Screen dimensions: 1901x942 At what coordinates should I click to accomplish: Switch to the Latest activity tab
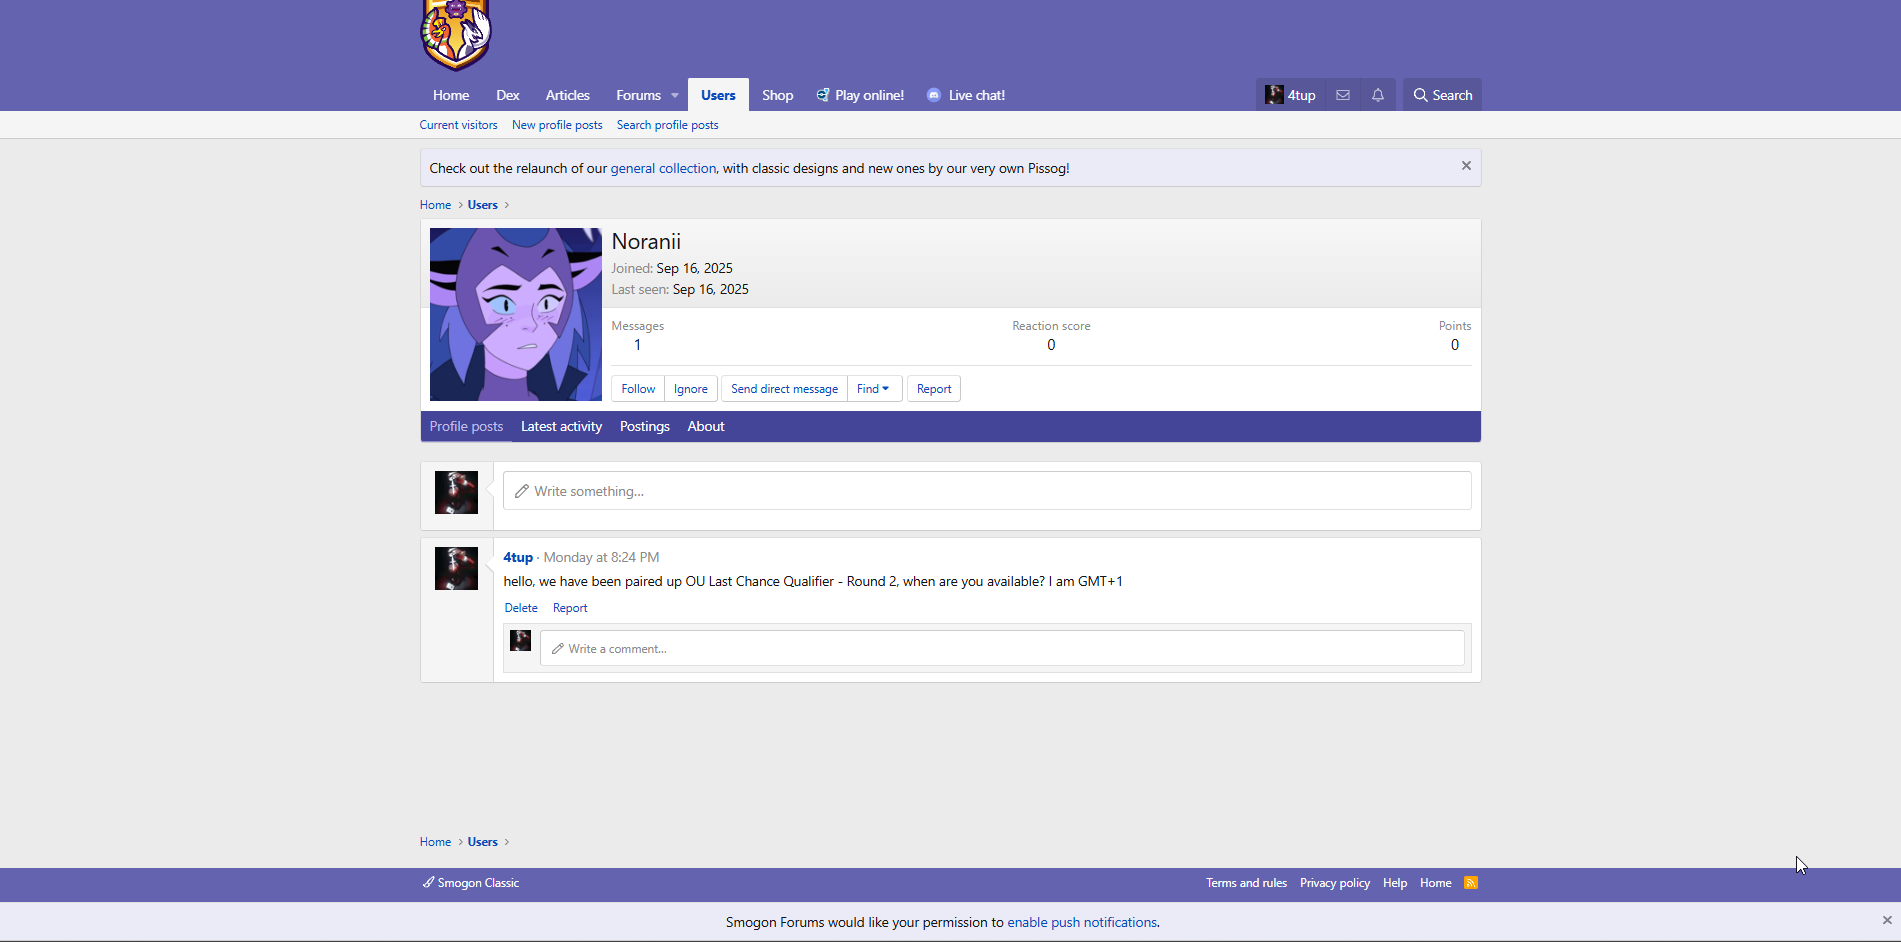tap(561, 426)
